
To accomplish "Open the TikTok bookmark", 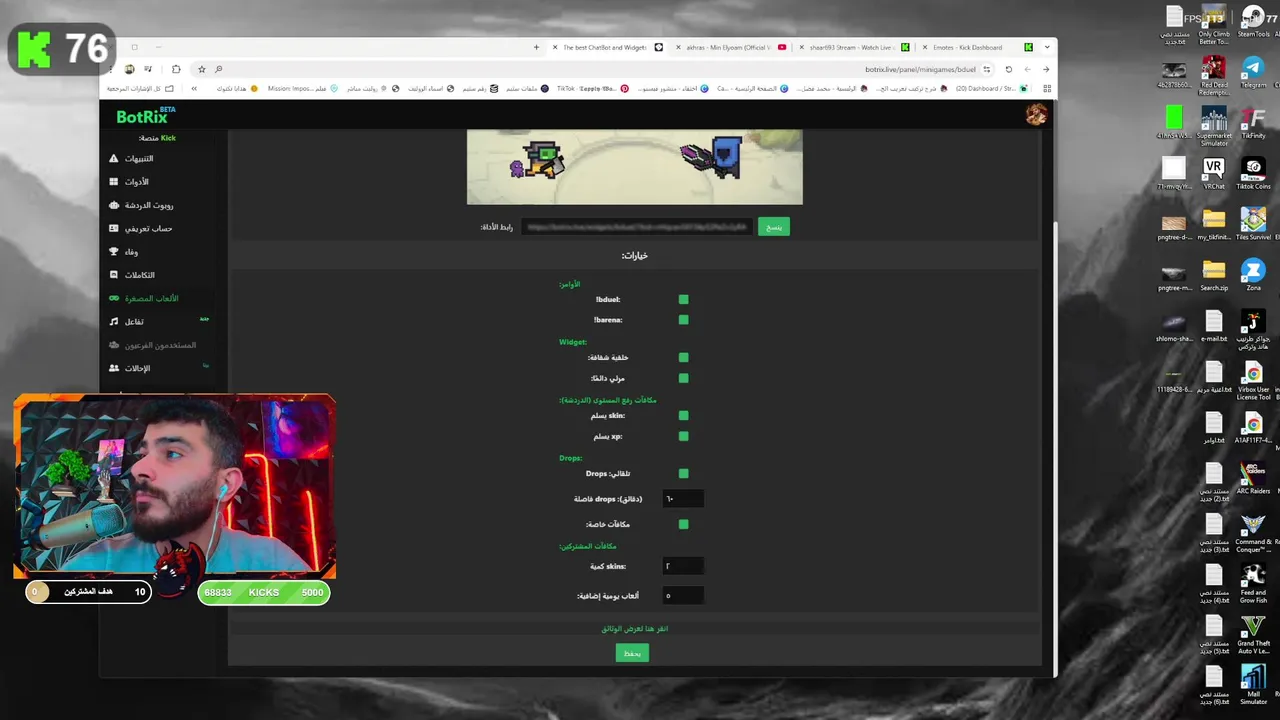I will 593,88.
